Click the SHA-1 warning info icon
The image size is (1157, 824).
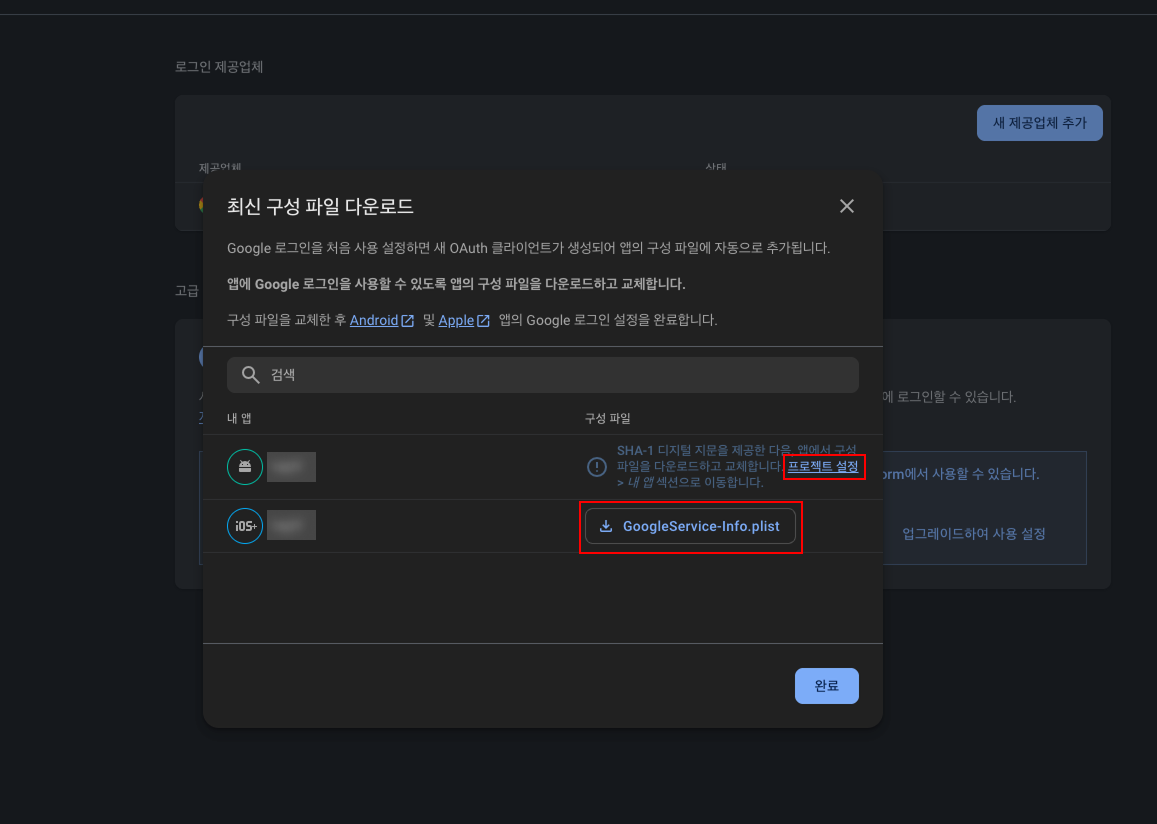pyautogui.click(x=596, y=467)
